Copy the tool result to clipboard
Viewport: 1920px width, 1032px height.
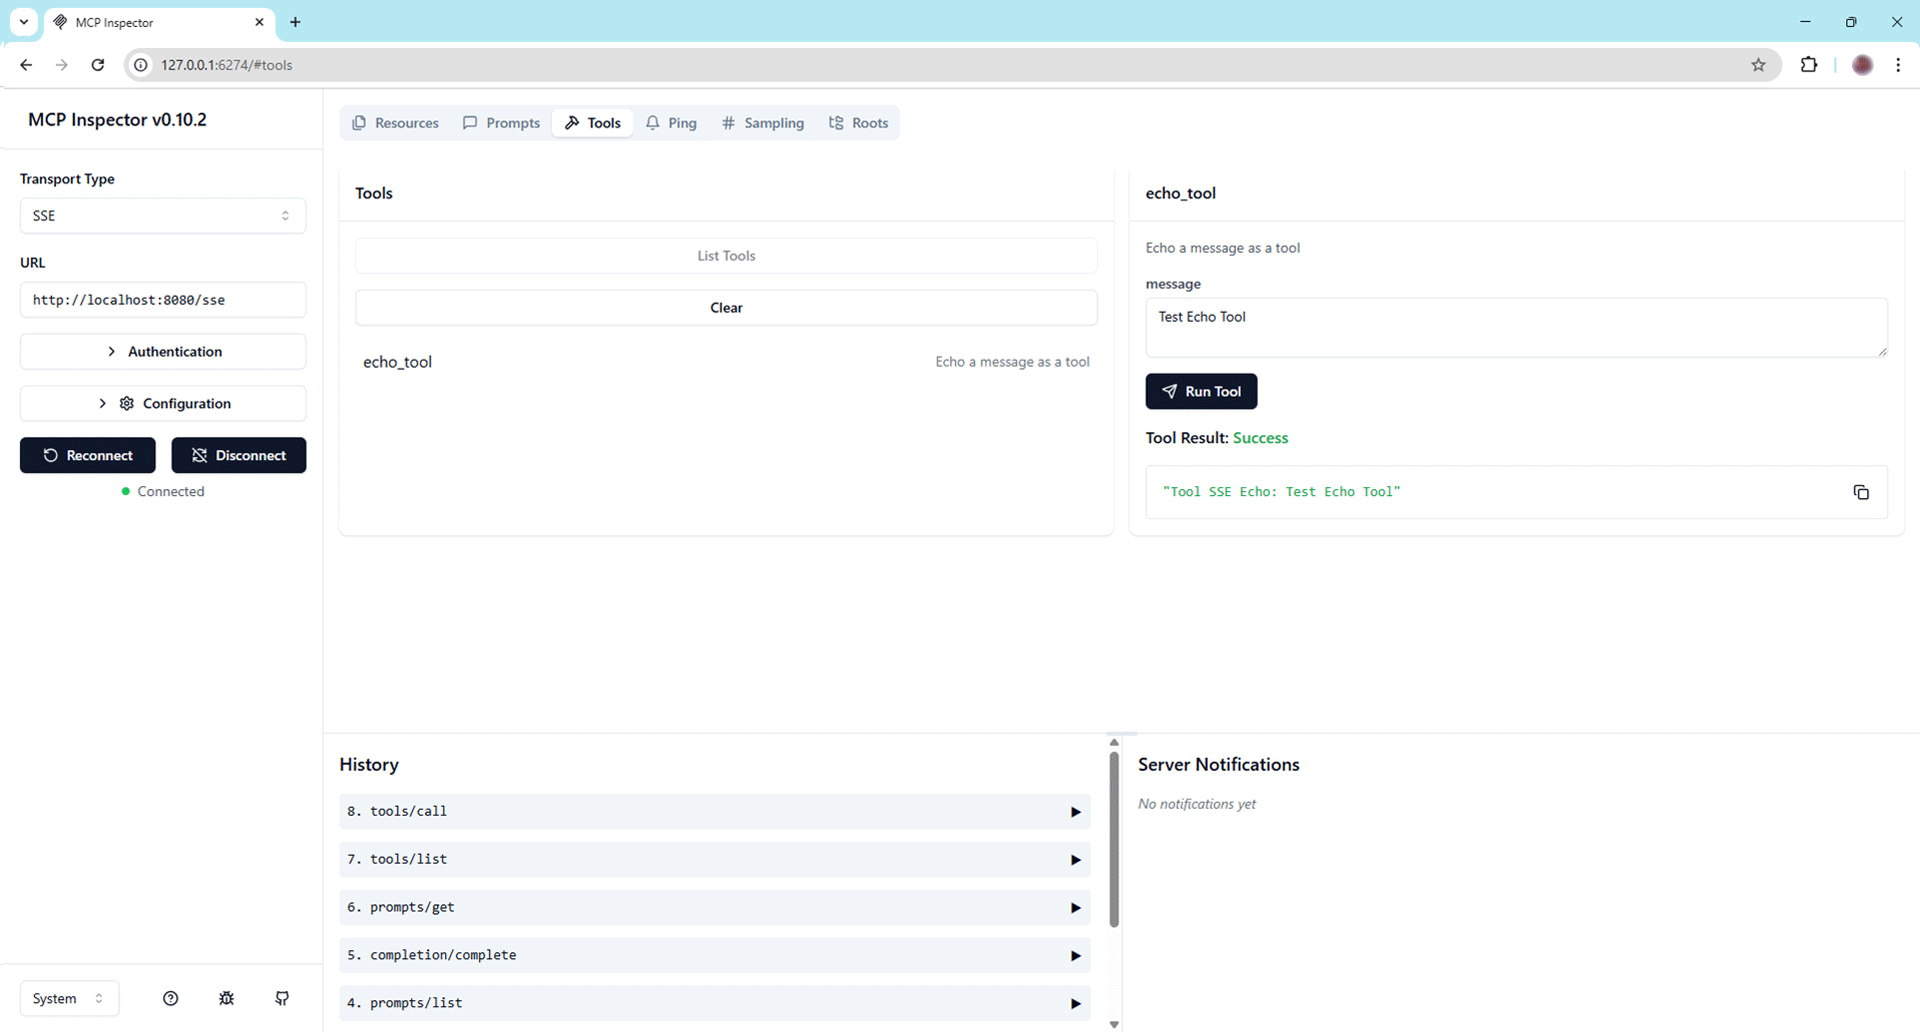(1861, 492)
